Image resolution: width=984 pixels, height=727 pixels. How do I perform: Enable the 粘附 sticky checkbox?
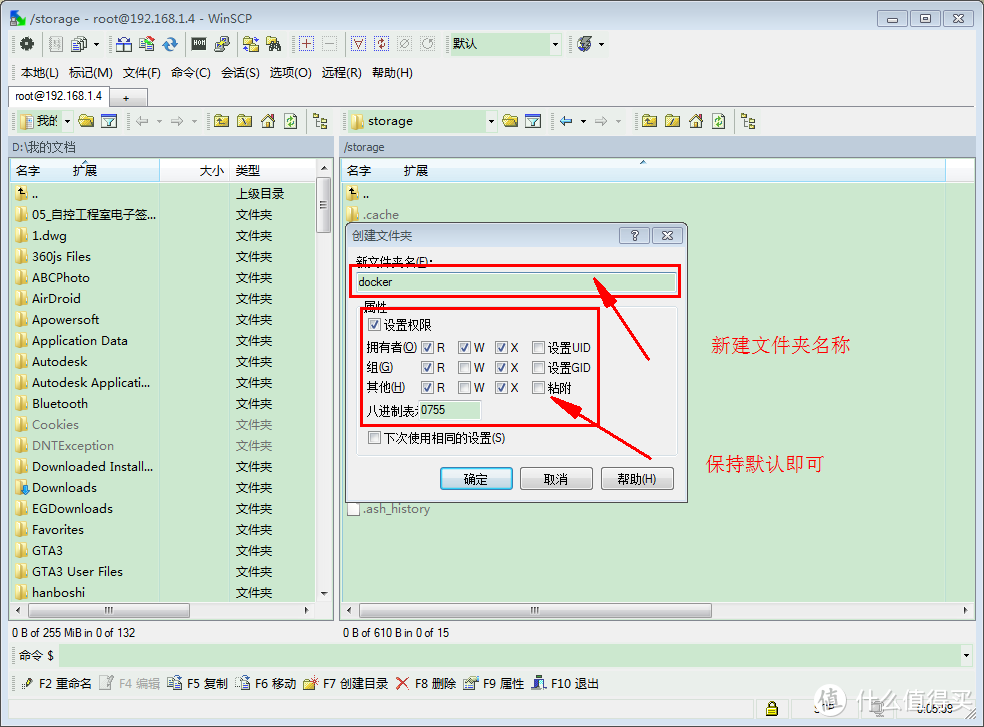(538, 387)
